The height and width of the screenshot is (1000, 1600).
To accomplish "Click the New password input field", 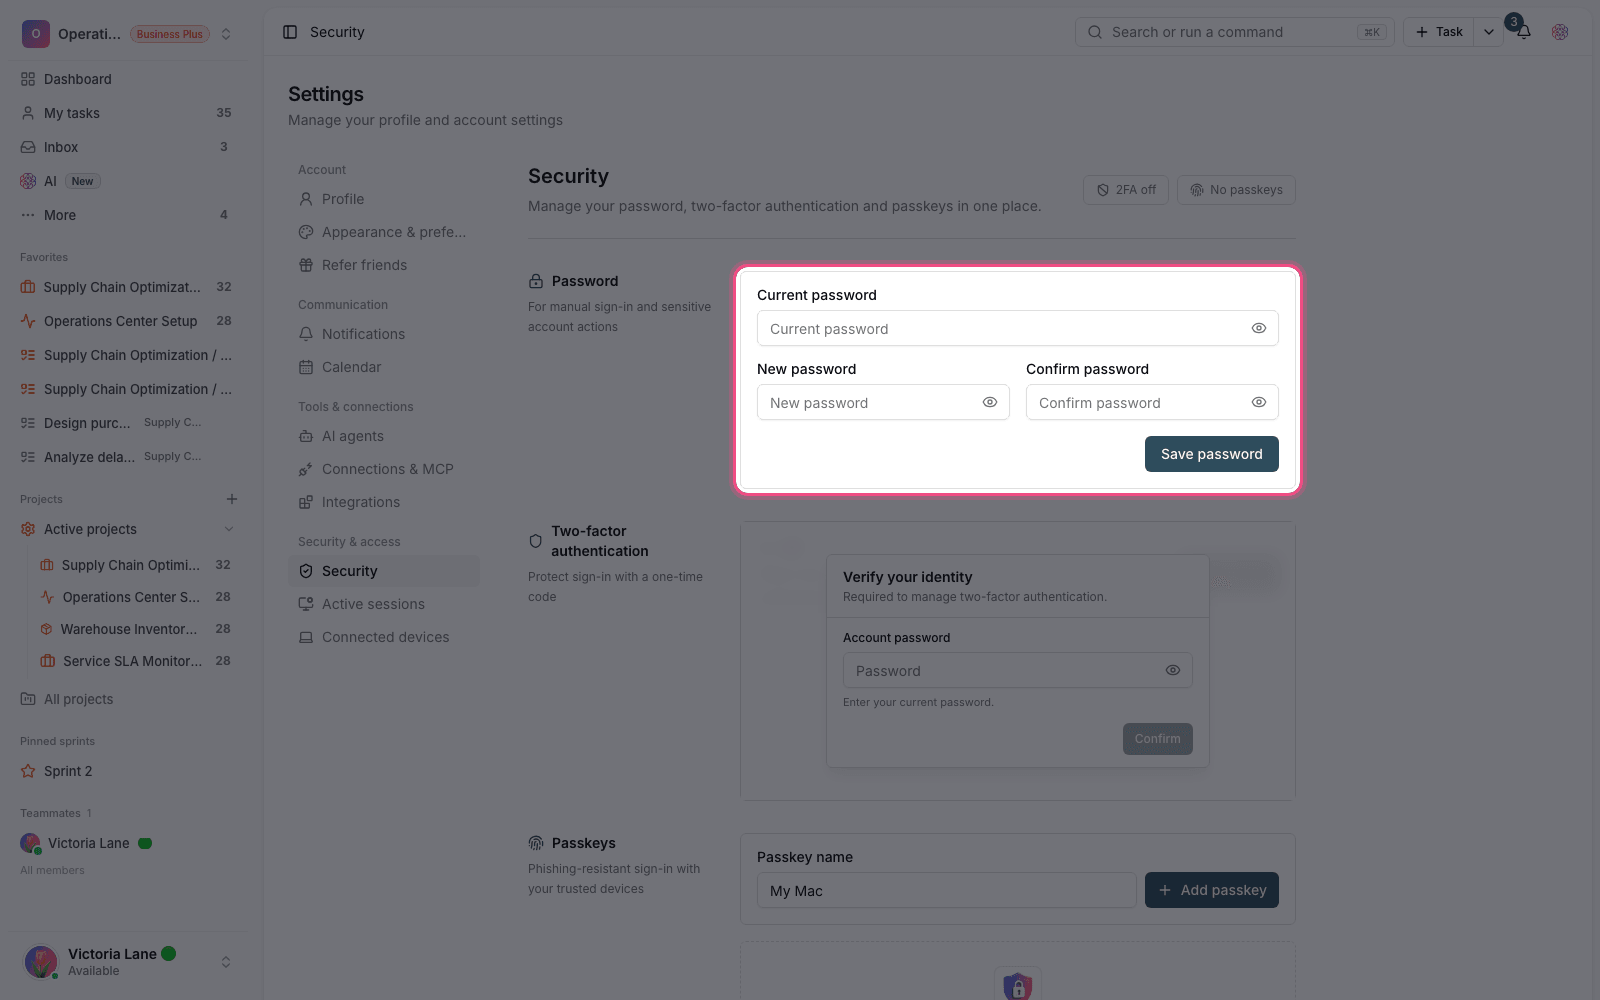I will (x=883, y=402).
